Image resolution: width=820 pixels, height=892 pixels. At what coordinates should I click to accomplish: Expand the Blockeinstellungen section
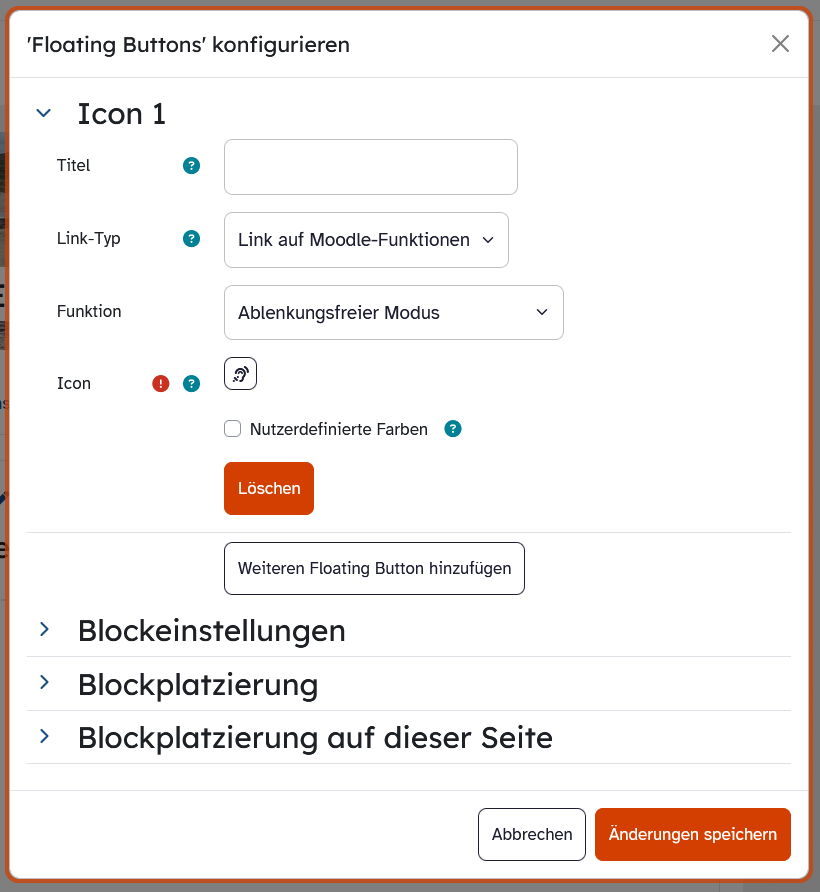(x=43, y=629)
